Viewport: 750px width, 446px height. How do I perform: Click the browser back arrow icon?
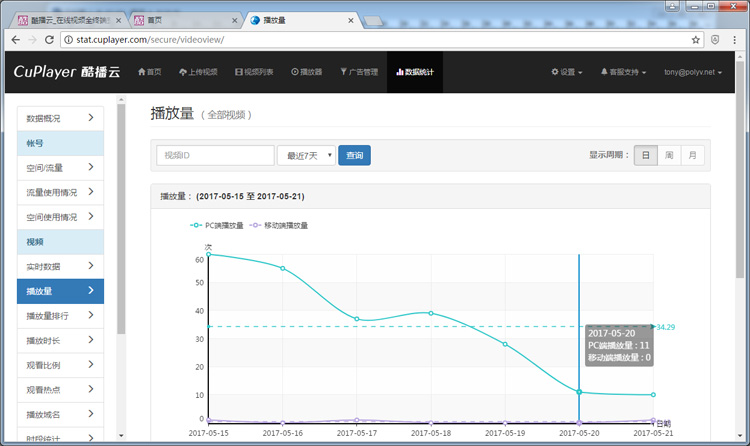[14, 40]
